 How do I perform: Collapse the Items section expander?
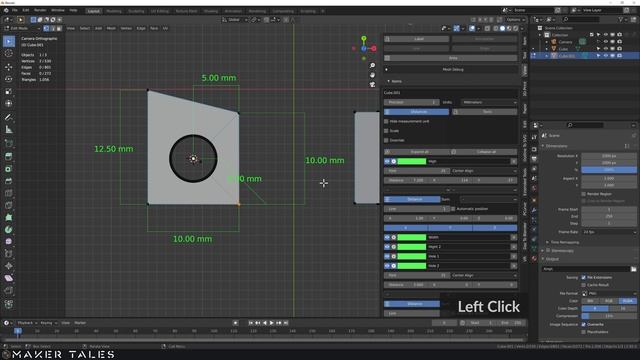pyautogui.click(x=389, y=81)
